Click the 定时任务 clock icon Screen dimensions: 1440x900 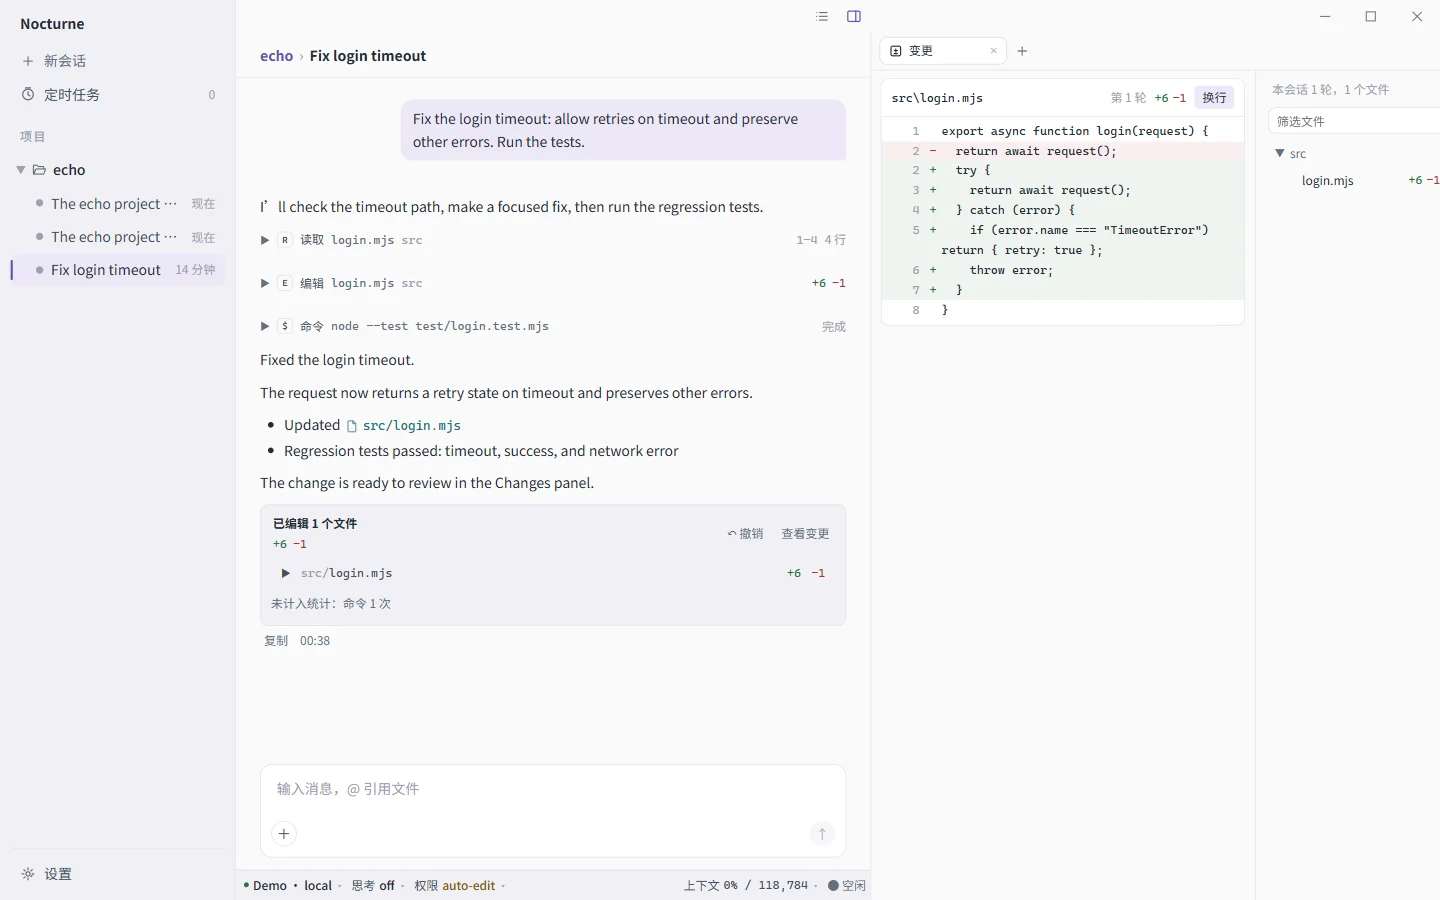[28, 95]
